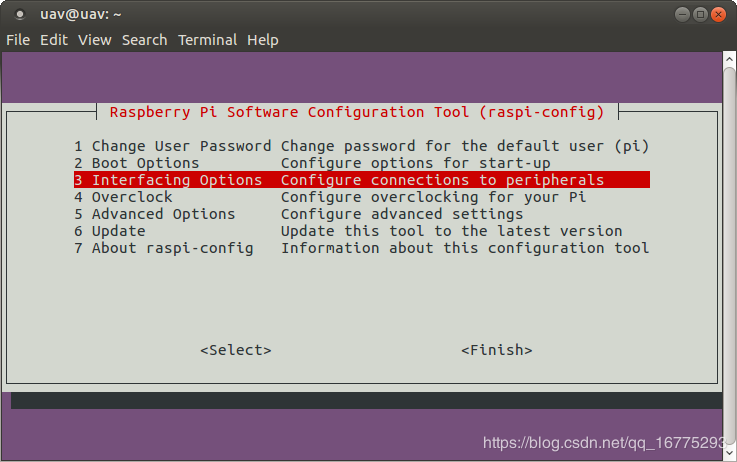Open the Edit menu
This screenshot has height=462, width=737.
[54, 40]
